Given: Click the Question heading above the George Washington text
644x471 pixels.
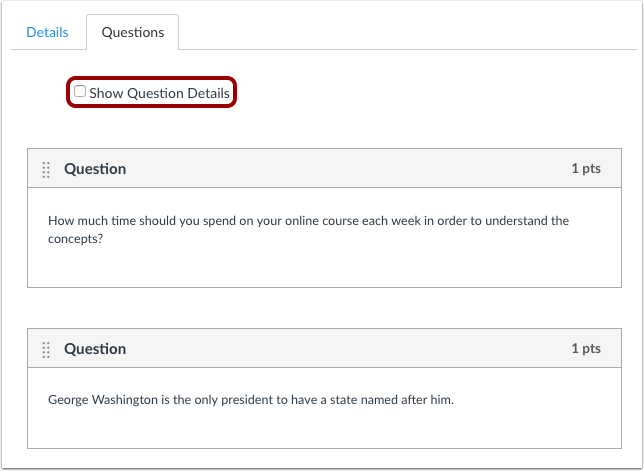Looking at the screenshot, I should pos(95,349).
